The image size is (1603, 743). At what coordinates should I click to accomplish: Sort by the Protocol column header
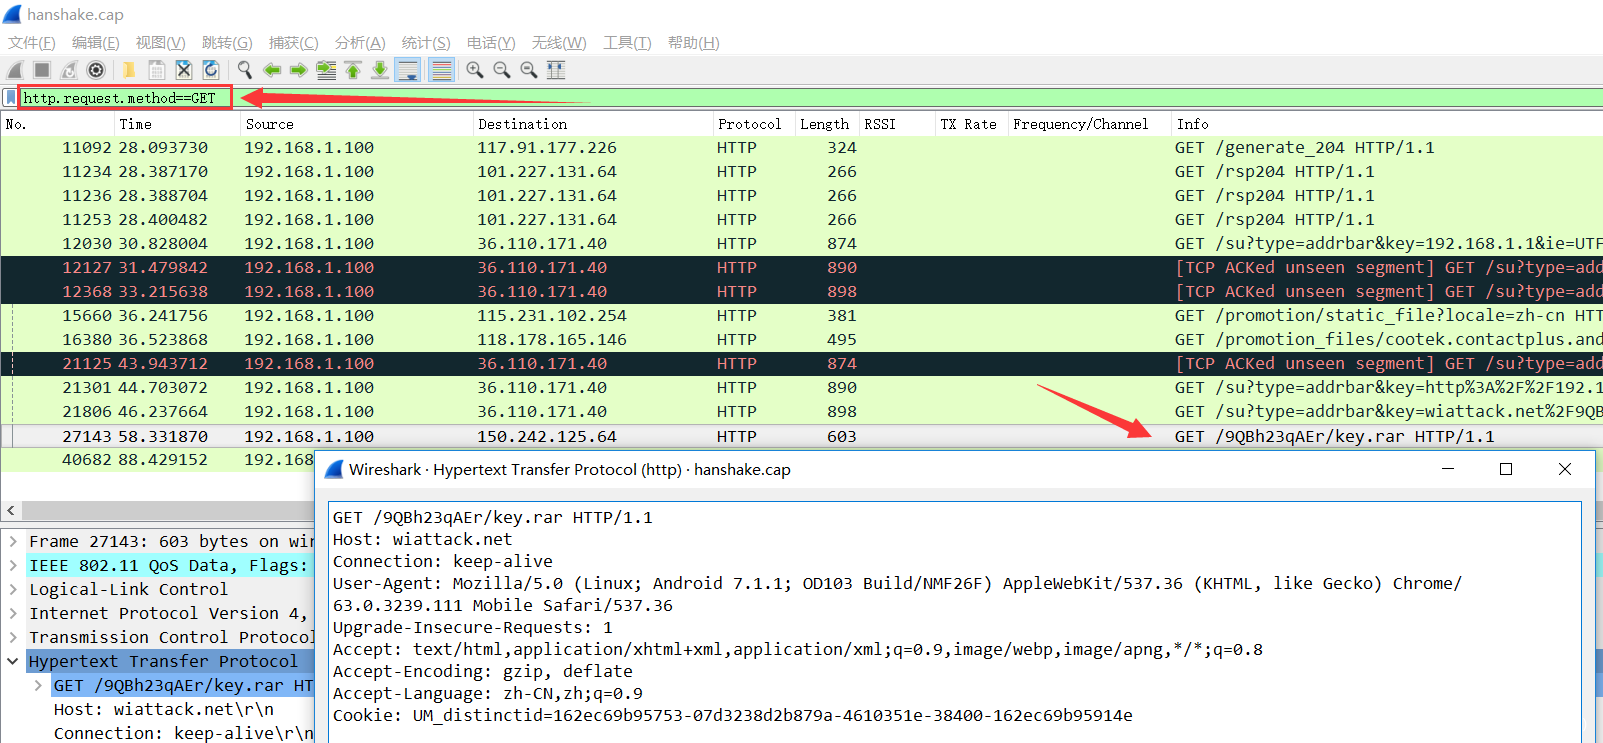749,124
